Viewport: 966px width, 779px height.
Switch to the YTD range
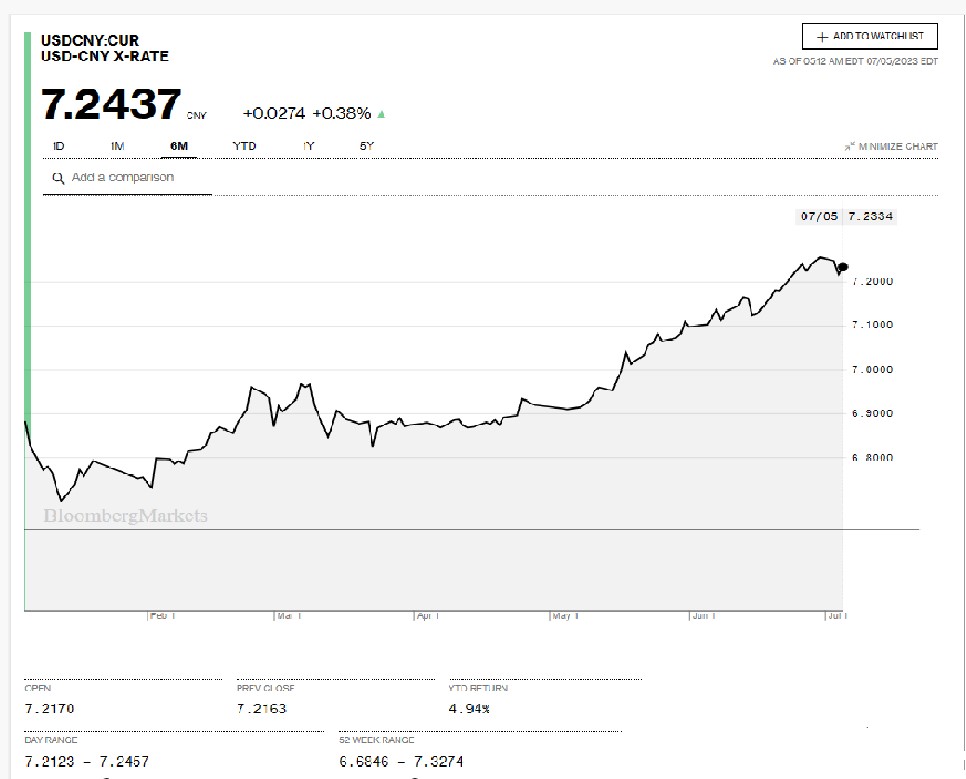(x=244, y=146)
